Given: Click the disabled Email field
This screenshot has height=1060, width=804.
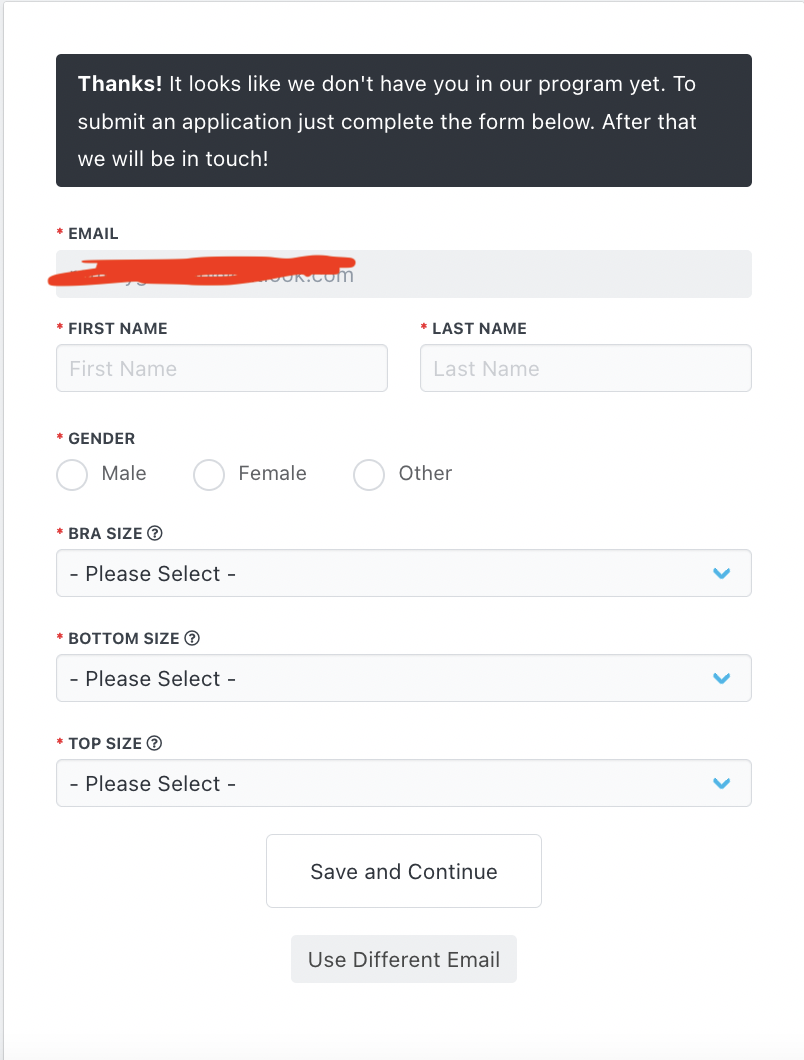Looking at the screenshot, I should 404,274.
